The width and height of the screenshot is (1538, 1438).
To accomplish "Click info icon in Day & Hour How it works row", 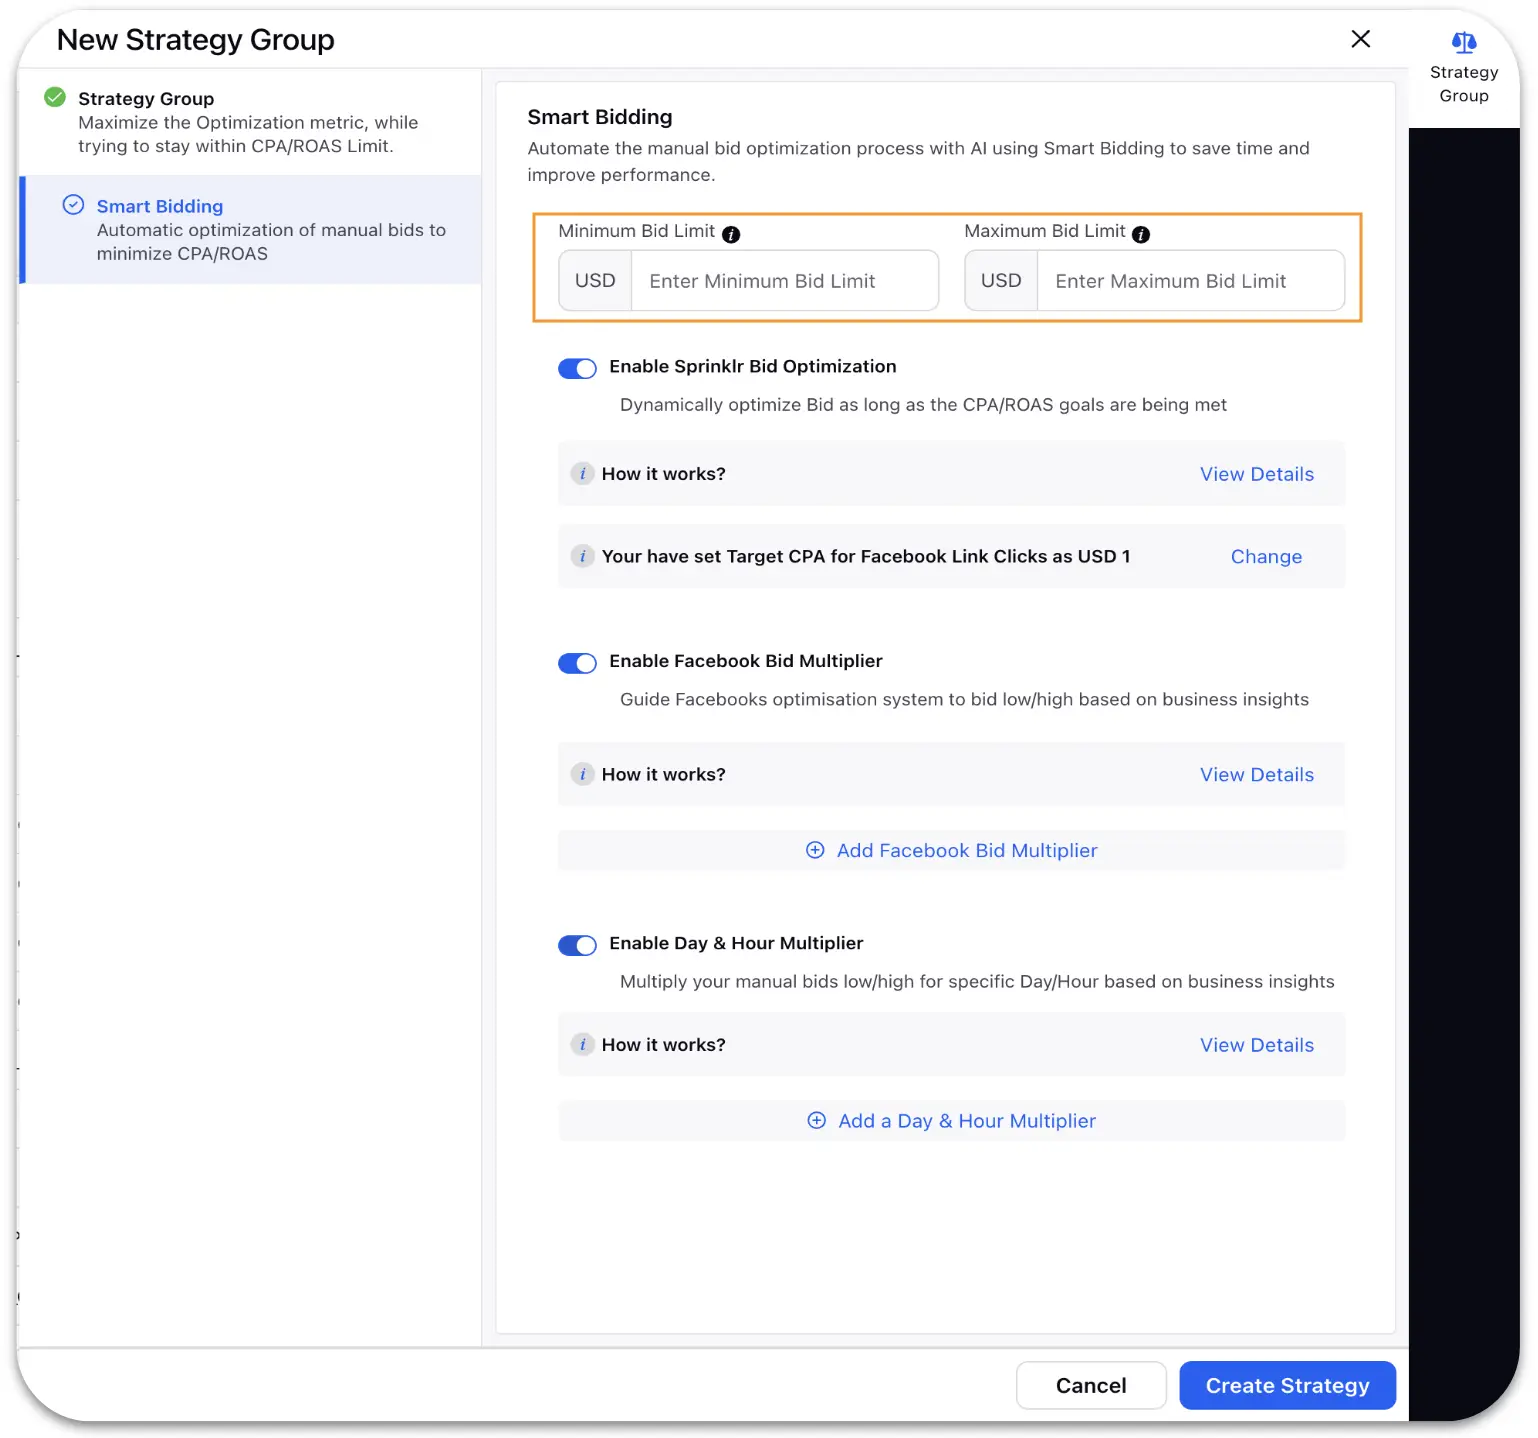I will coord(582,1044).
